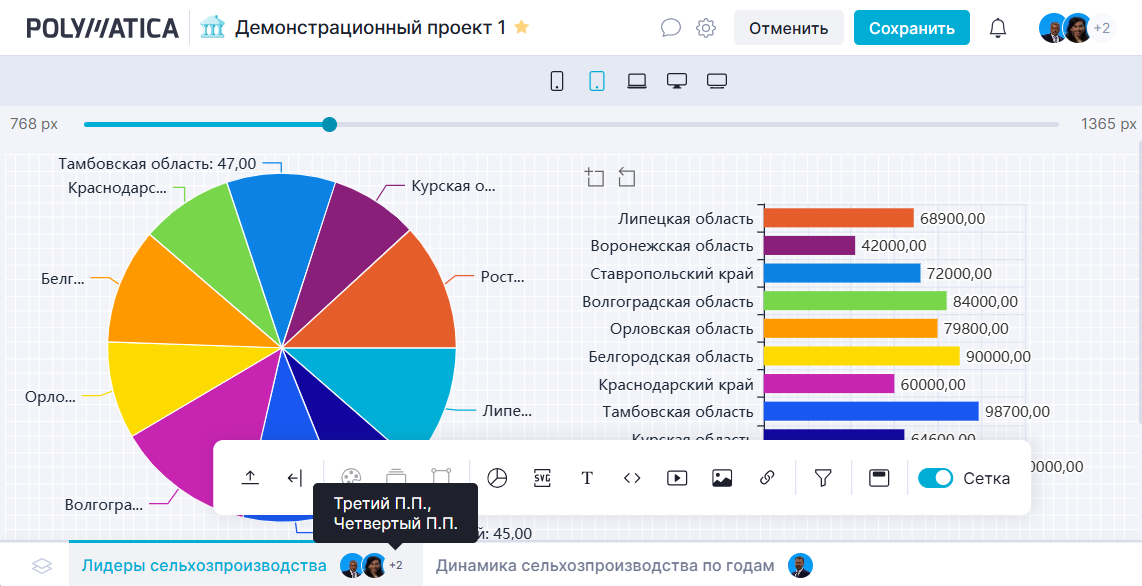Add a video player widget
1142x586 pixels.
pyautogui.click(x=677, y=478)
